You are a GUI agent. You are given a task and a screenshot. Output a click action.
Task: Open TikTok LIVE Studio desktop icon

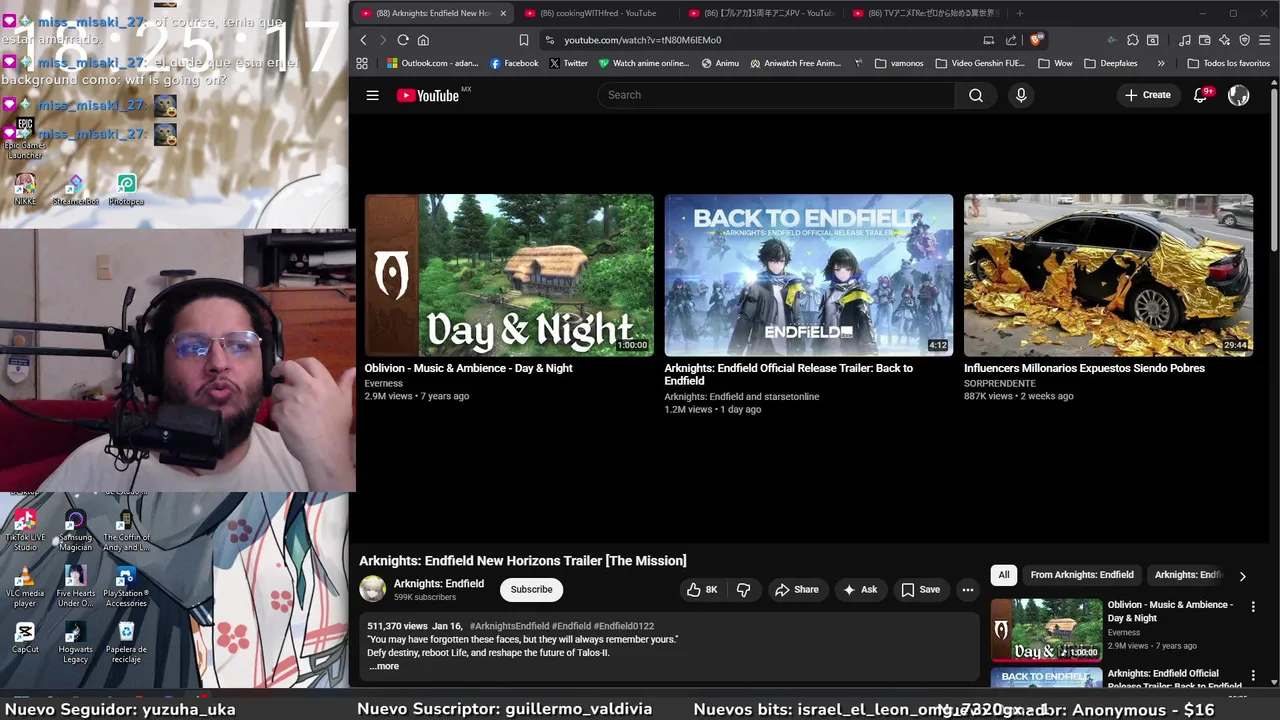pyautogui.click(x=25, y=531)
